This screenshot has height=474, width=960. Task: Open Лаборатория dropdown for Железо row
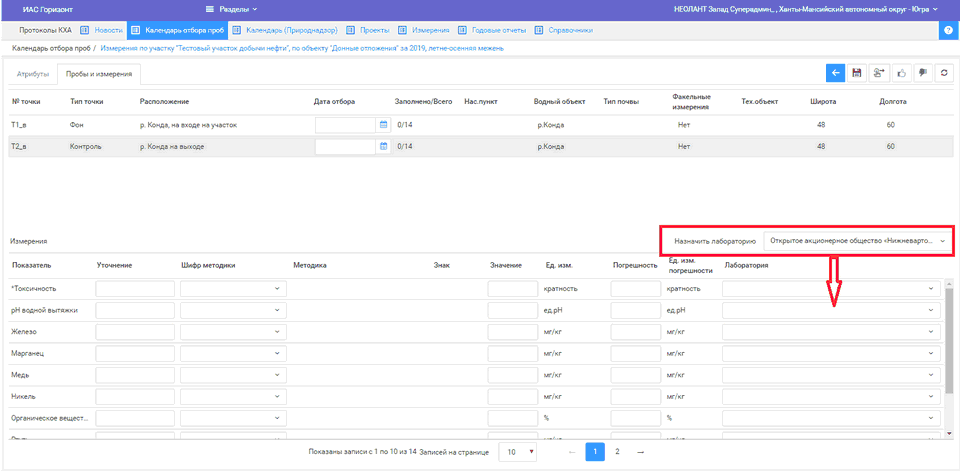[831, 331]
